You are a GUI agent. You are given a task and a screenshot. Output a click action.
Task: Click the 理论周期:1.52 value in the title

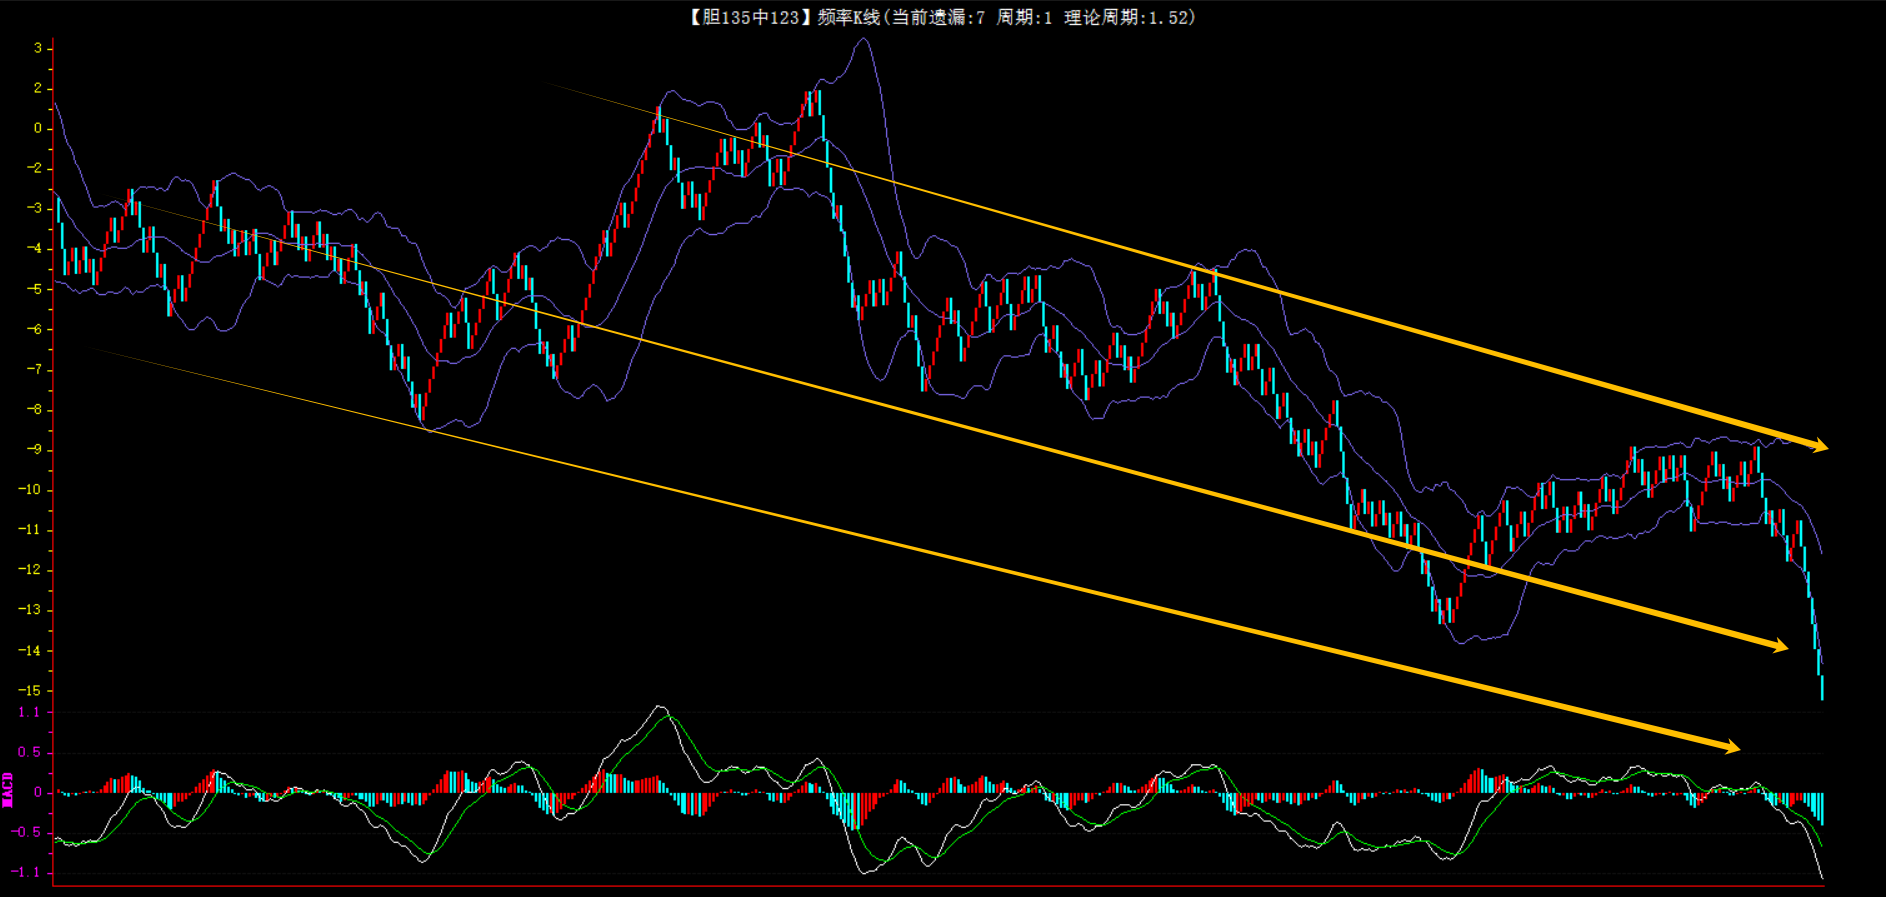[1126, 17]
